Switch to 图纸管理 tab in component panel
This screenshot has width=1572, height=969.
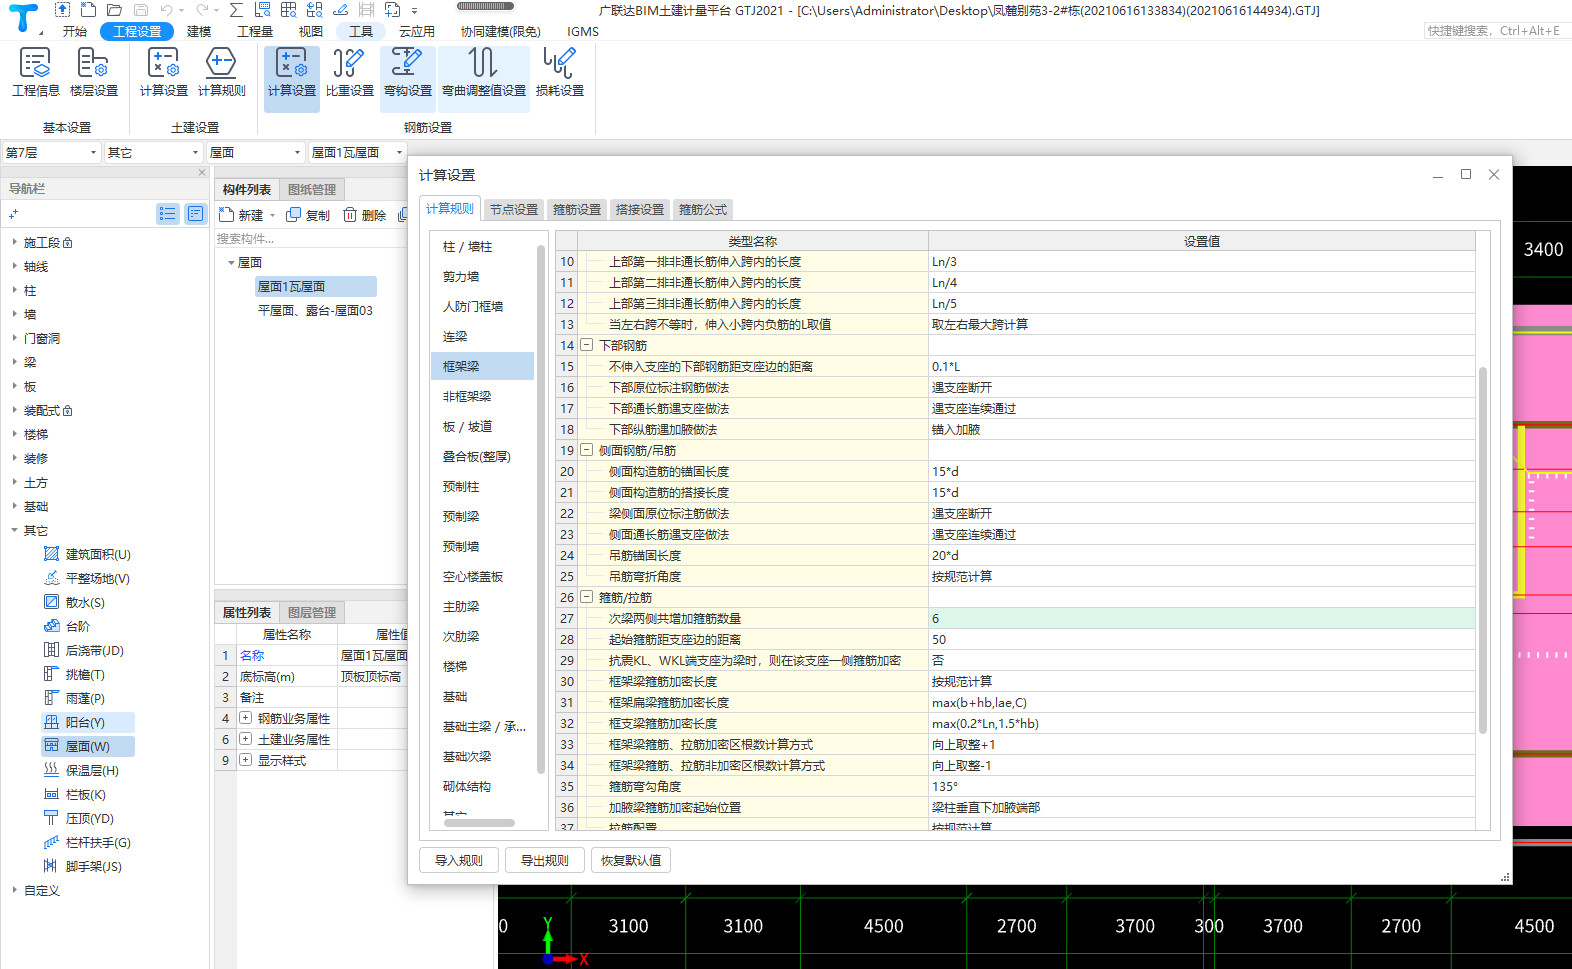[x=312, y=189]
